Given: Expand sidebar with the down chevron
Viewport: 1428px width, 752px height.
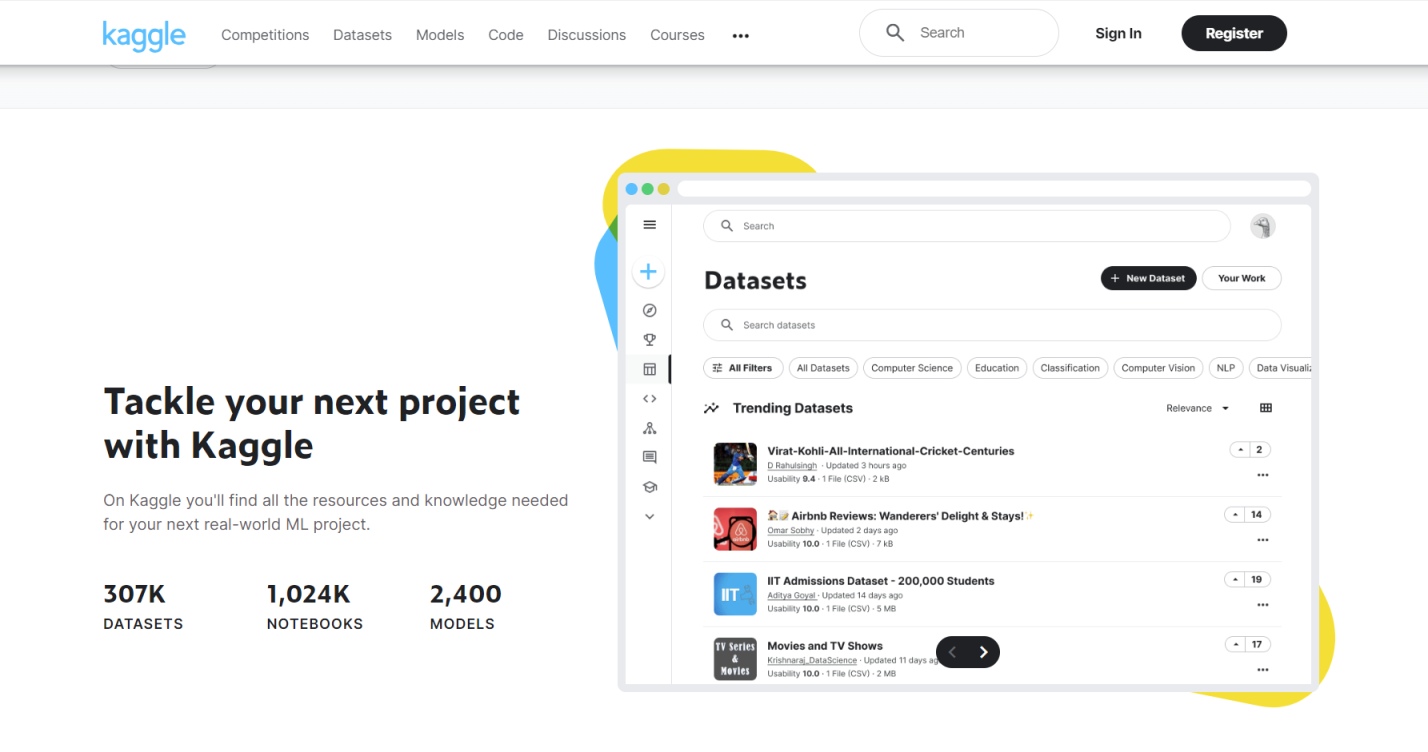Looking at the screenshot, I should tap(649, 517).
